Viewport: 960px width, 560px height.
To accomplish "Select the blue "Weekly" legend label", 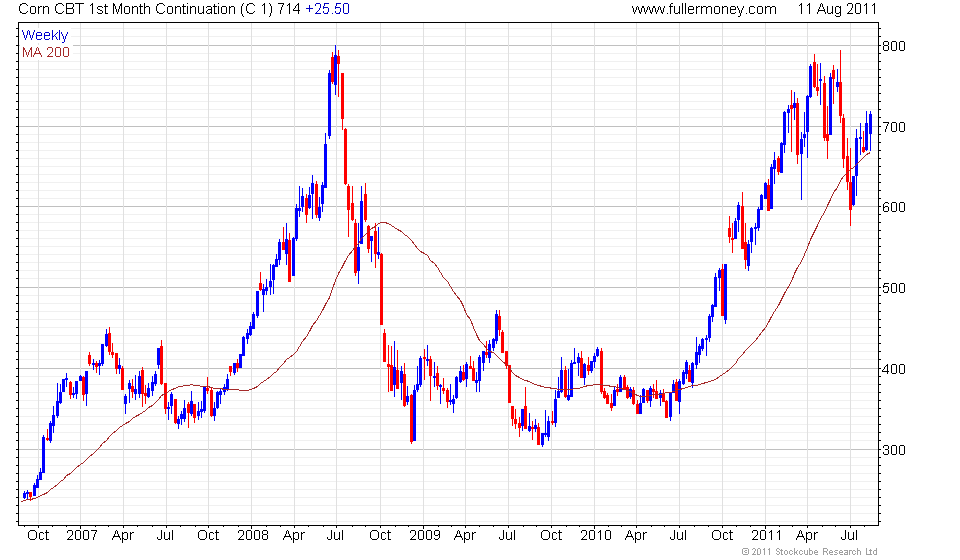I will click(x=45, y=35).
